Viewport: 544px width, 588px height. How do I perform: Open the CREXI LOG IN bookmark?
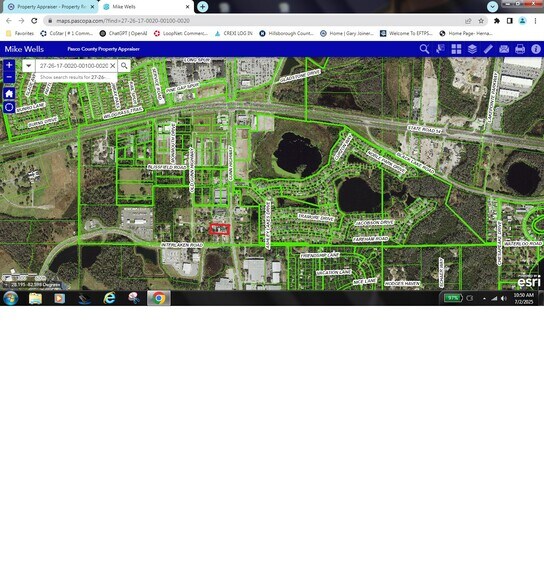tap(234, 33)
